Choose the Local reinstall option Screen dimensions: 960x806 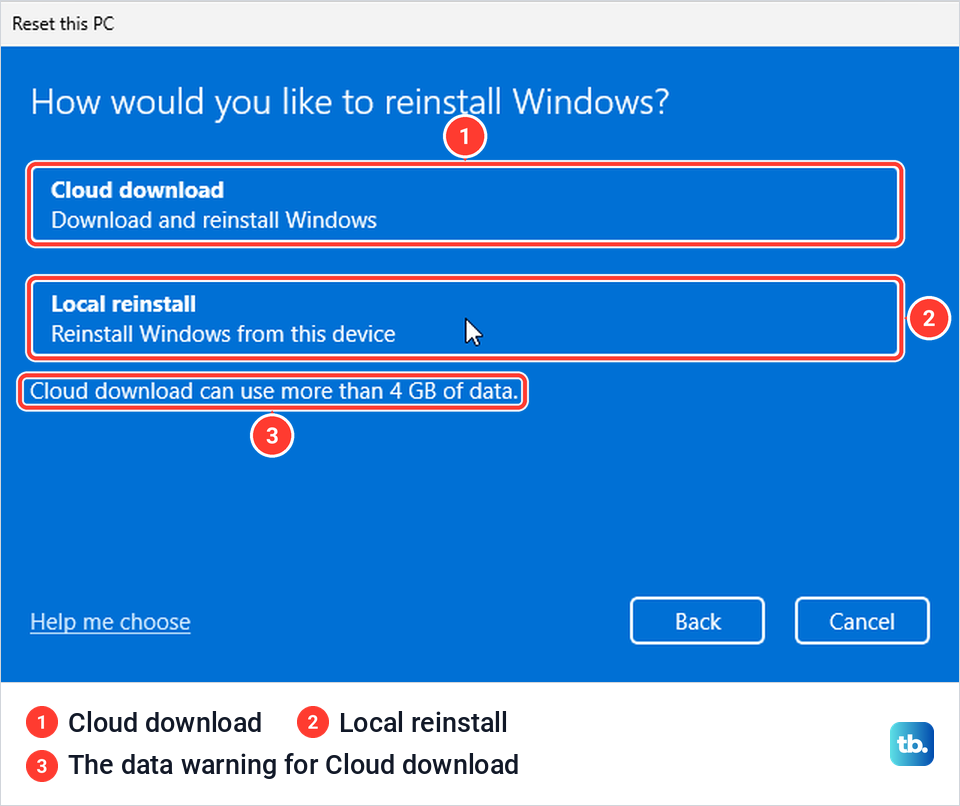[x=465, y=318]
